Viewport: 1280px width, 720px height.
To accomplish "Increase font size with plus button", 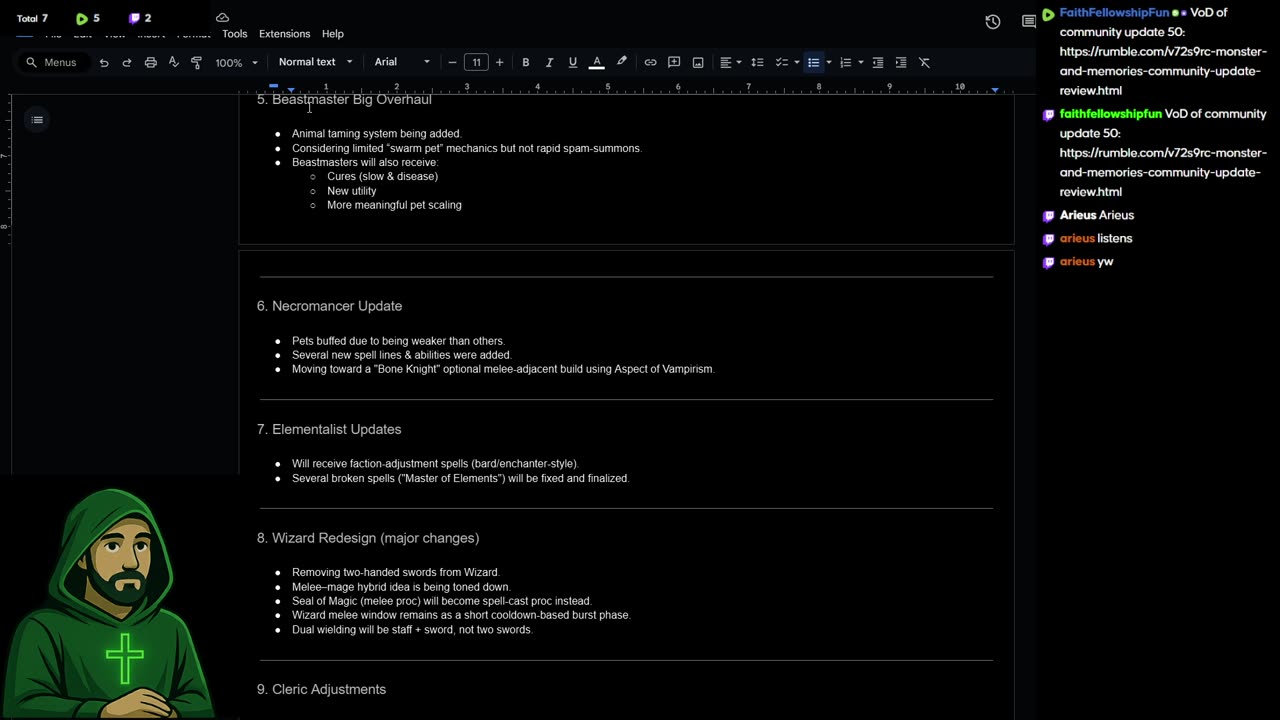I will coord(500,62).
